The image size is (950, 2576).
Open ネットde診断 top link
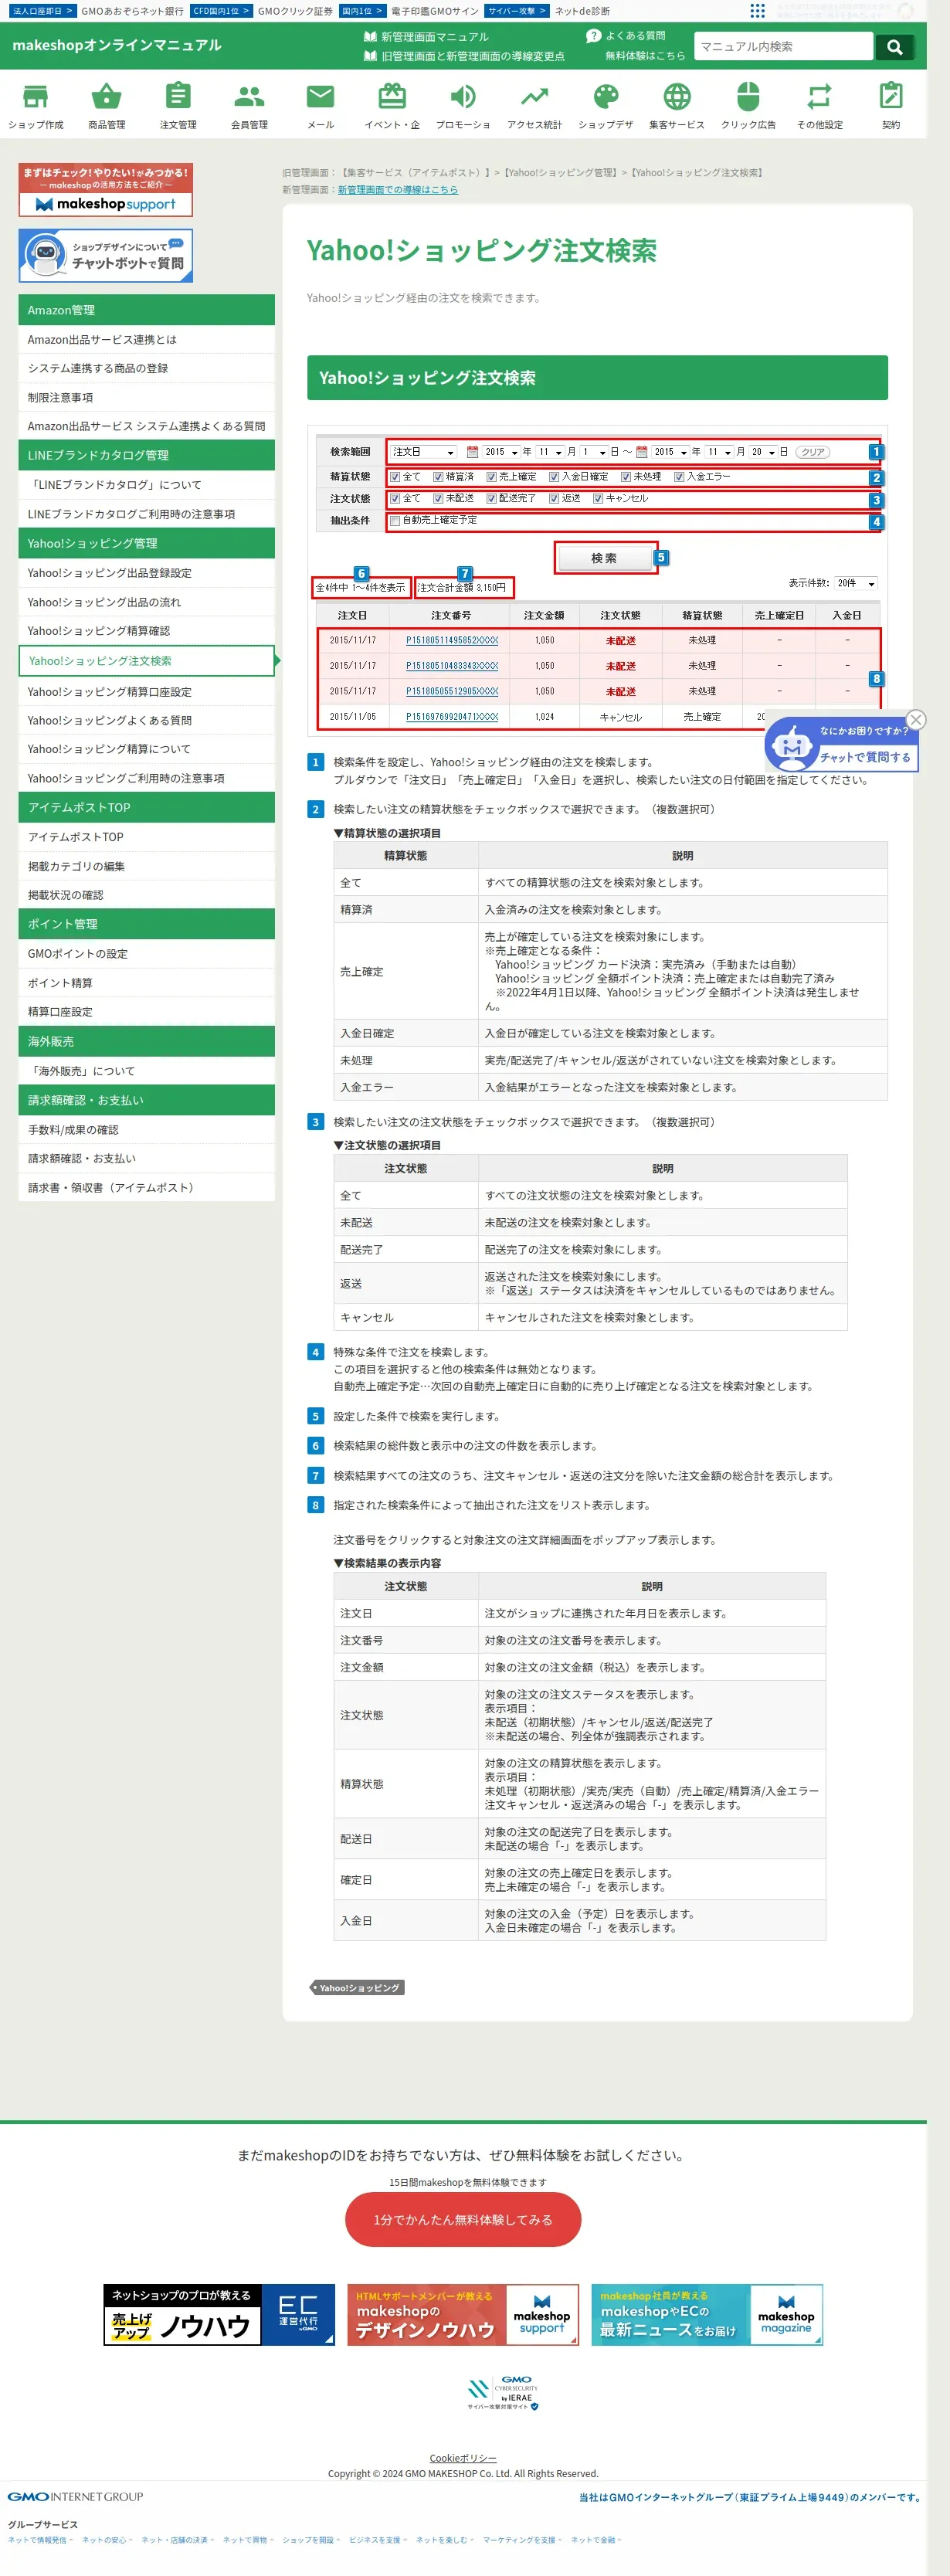point(581,11)
